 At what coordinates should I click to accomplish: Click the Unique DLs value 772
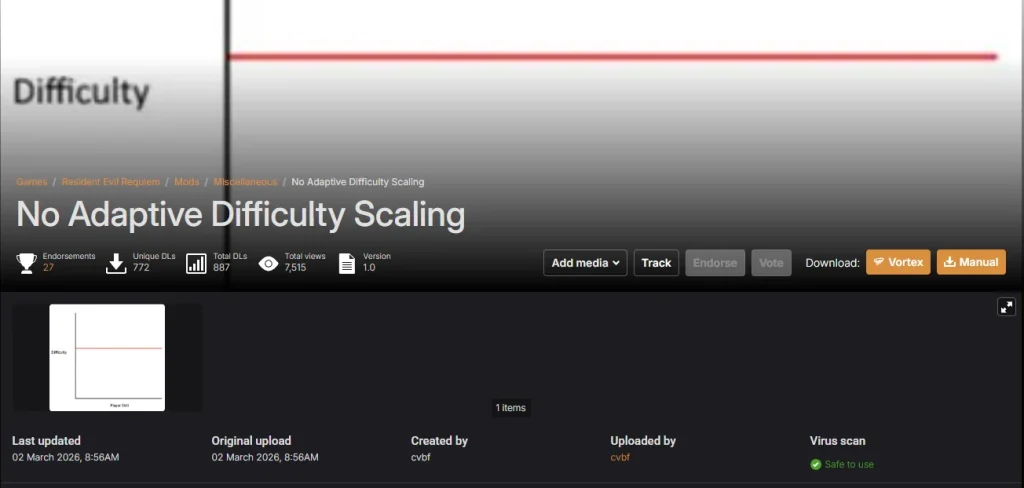(x=141, y=267)
